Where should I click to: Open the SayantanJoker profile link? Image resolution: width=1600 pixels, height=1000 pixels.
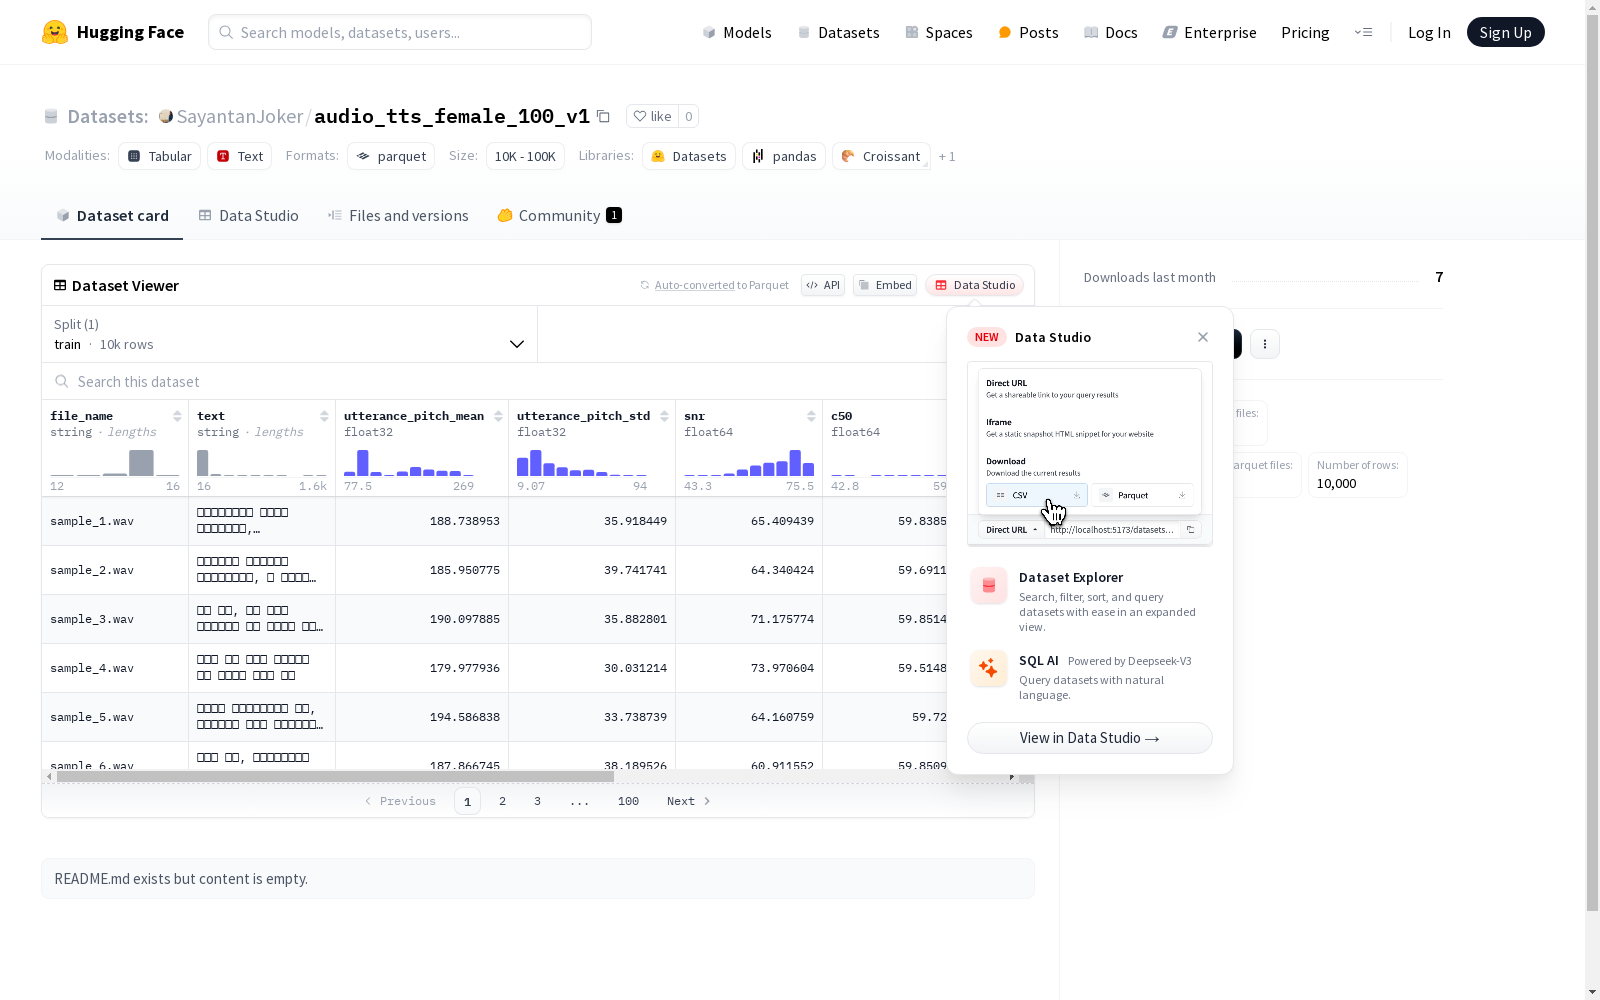point(240,116)
